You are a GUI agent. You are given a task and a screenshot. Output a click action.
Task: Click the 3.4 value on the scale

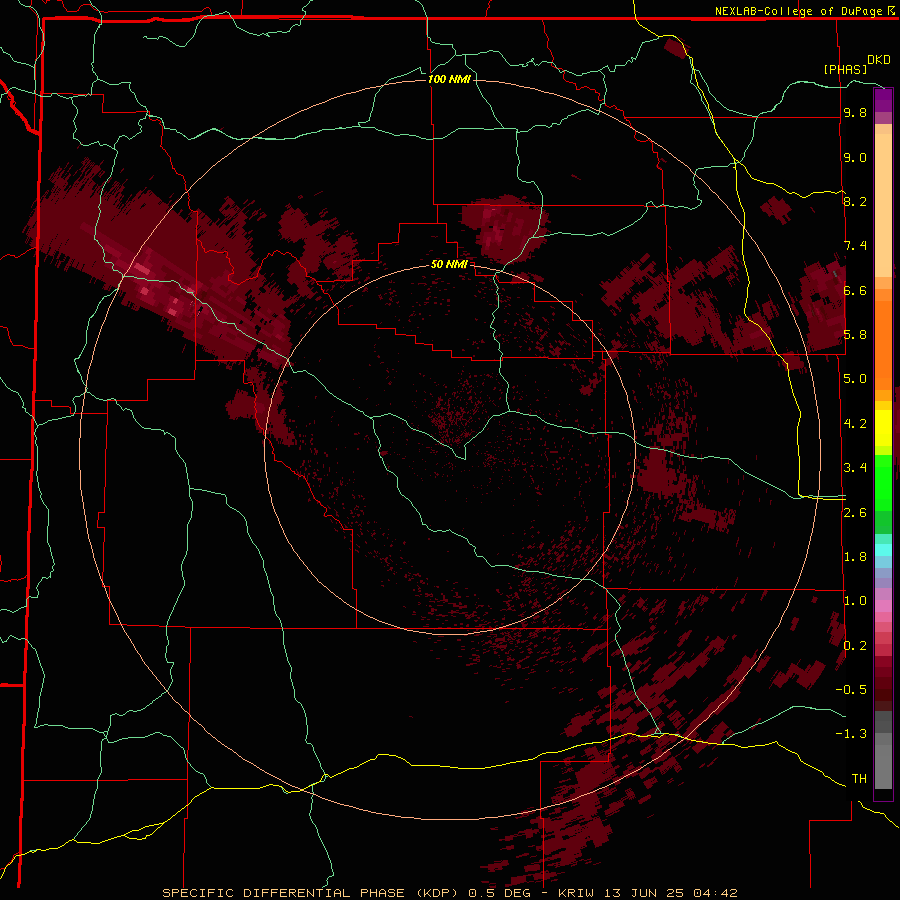pos(855,468)
